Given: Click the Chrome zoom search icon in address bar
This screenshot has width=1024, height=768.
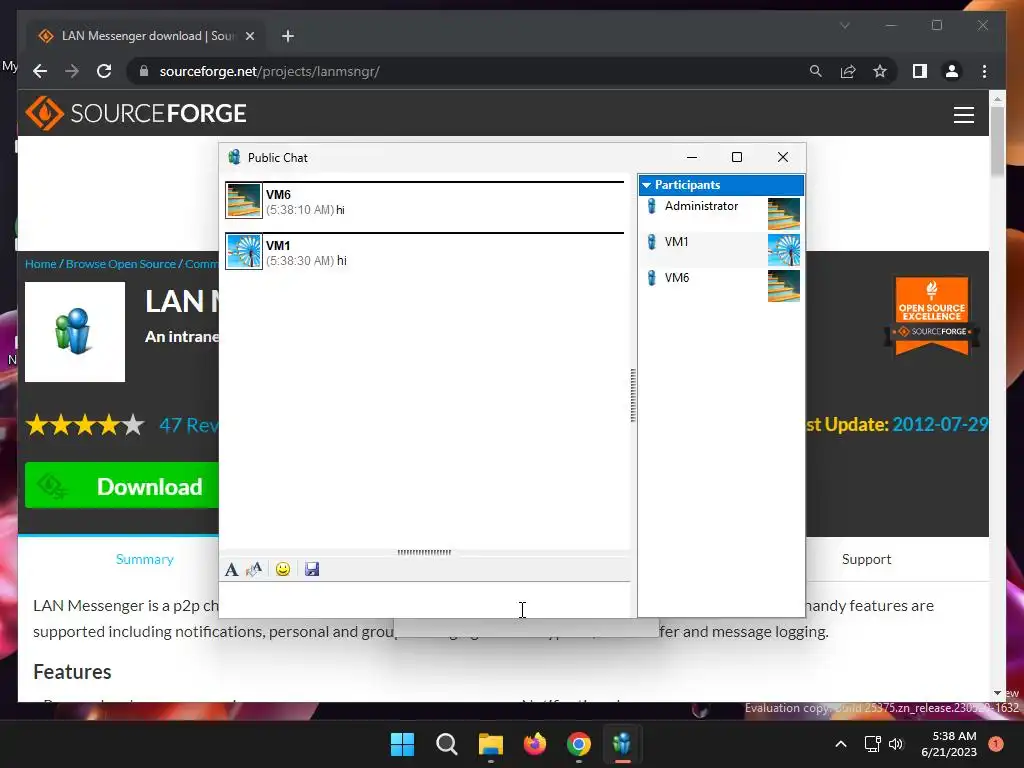Looking at the screenshot, I should tap(816, 71).
